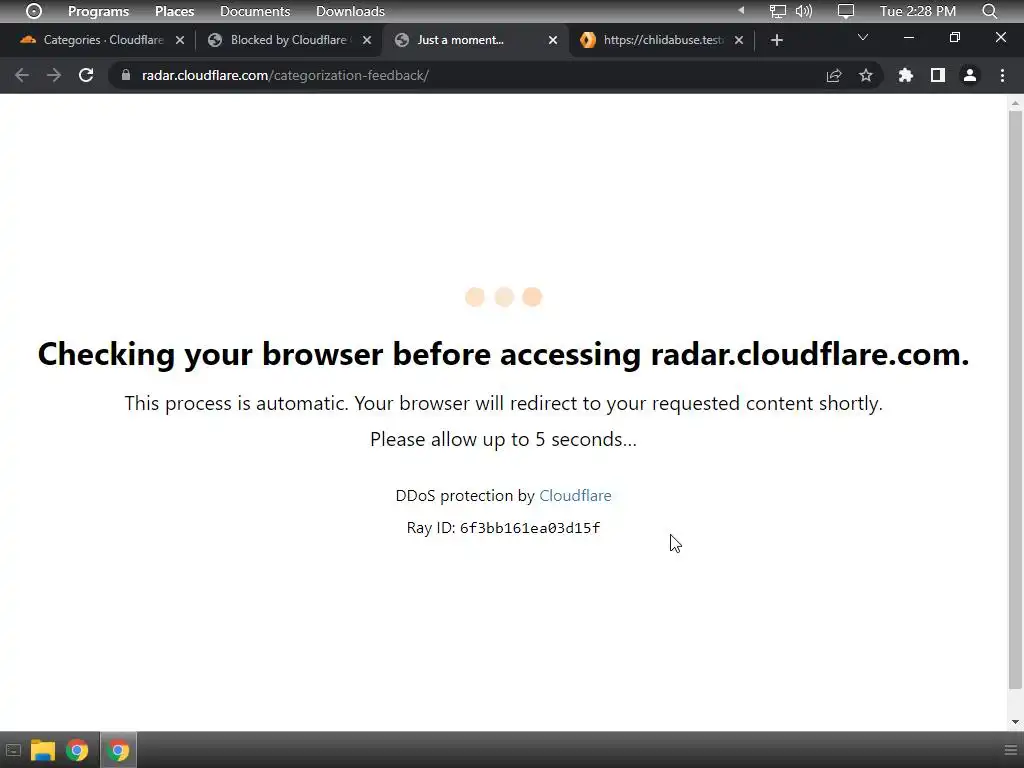Follow the Cloudflare link
1024x768 pixels.
(575, 496)
